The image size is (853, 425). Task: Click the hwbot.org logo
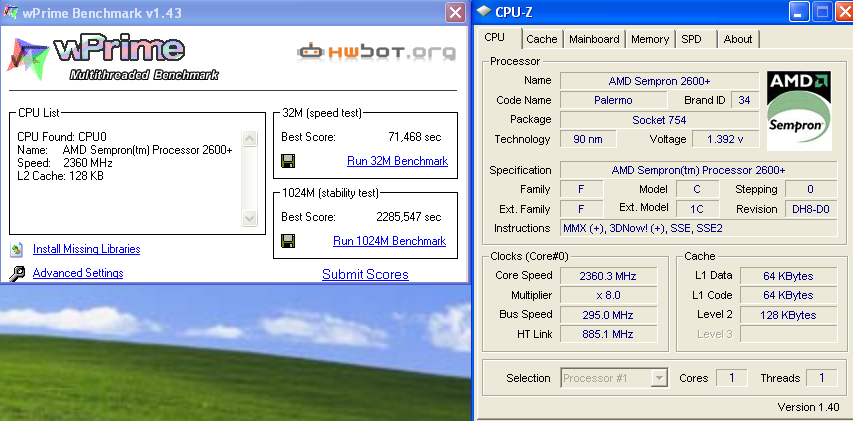(x=376, y=52)
